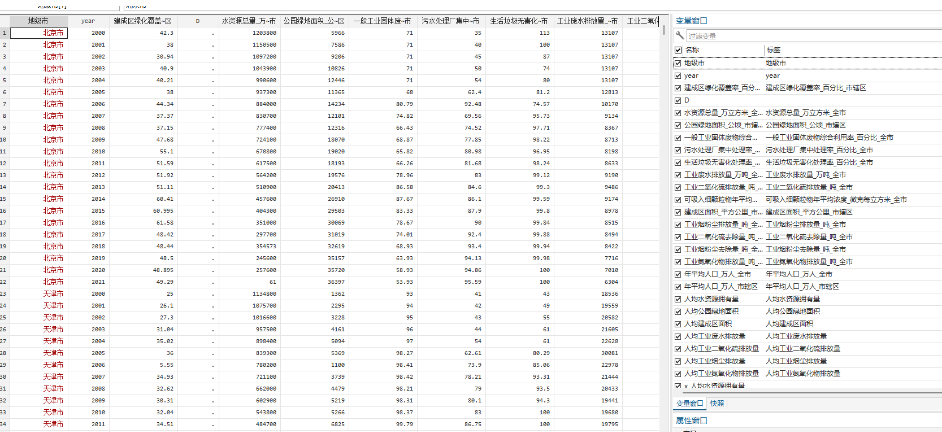The width and height of the screenshot is (942, 432).
Task: Toggle checkbox for 人均建成区面积 variable
Action: pos(678,323)
